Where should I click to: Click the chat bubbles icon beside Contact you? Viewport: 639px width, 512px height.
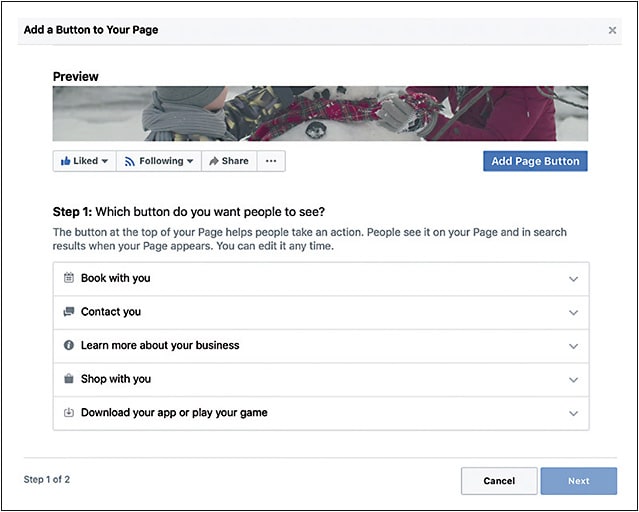click(69, 312)
